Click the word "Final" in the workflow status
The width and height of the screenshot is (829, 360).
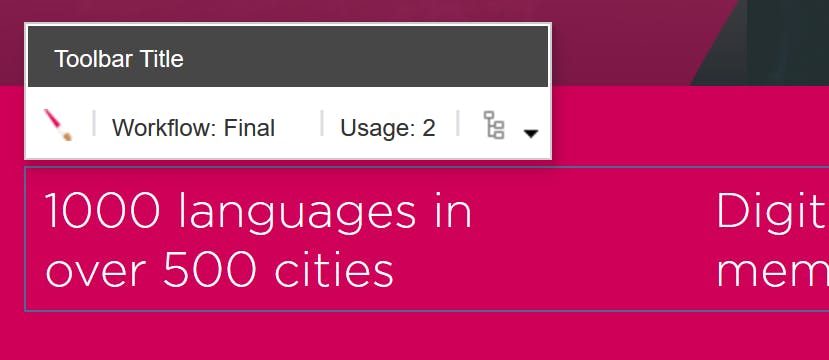click(x=249, y=128)
